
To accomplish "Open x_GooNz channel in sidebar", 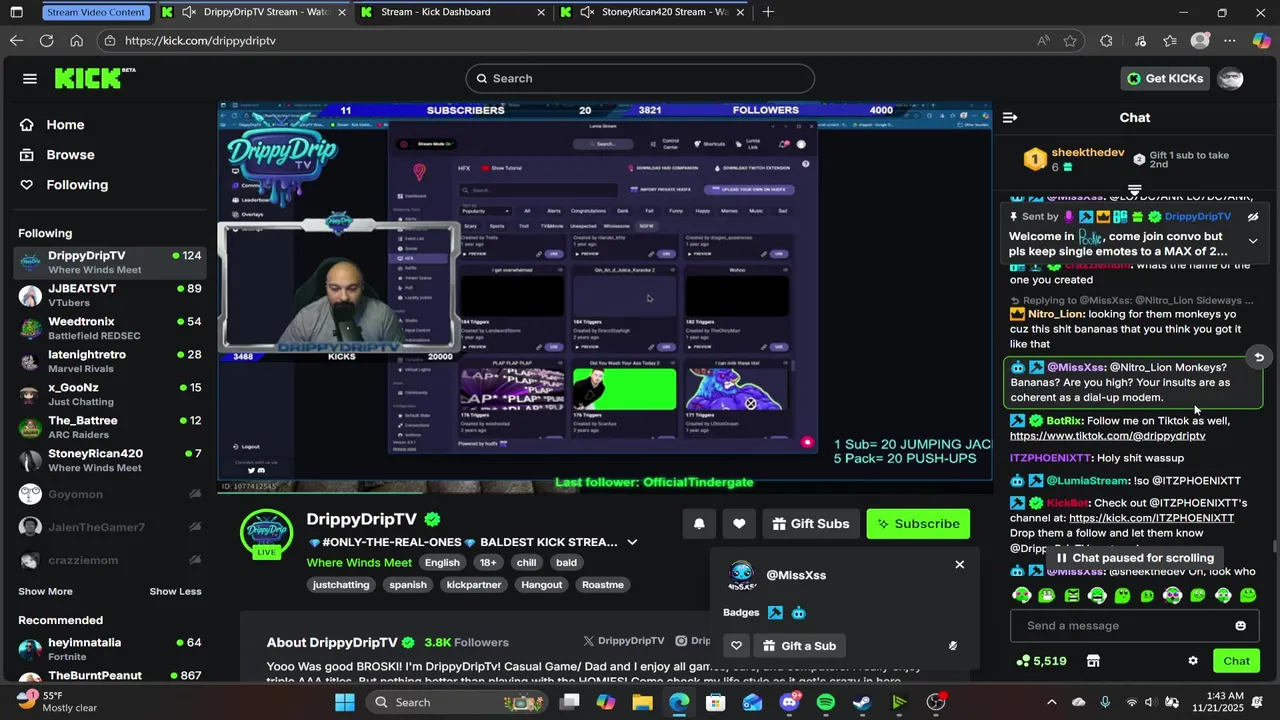I will (110, 395).
